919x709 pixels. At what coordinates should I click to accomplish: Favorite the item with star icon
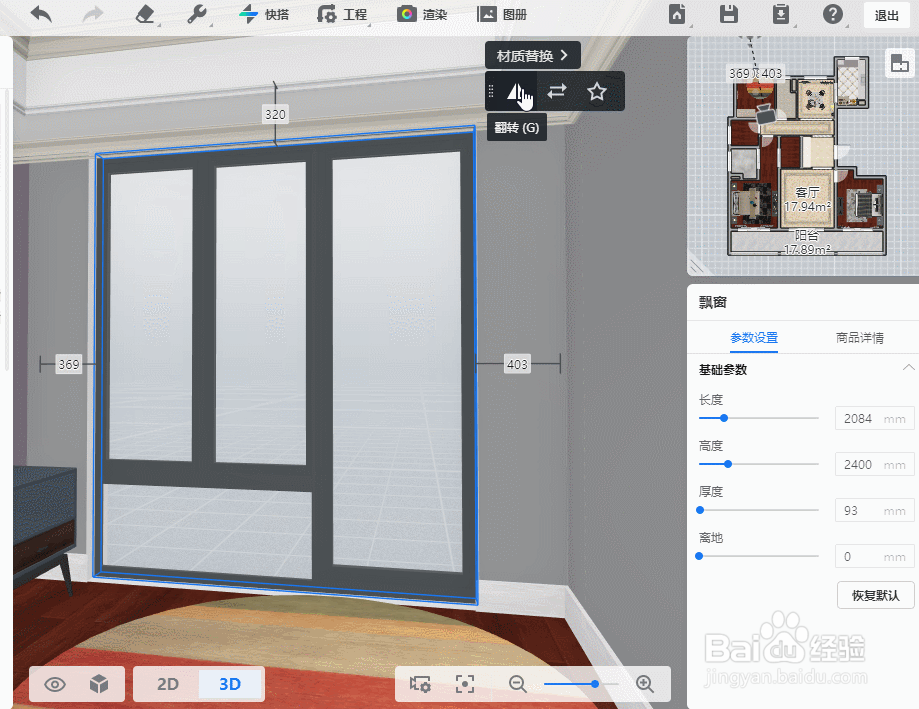click(x=597, y=91)
